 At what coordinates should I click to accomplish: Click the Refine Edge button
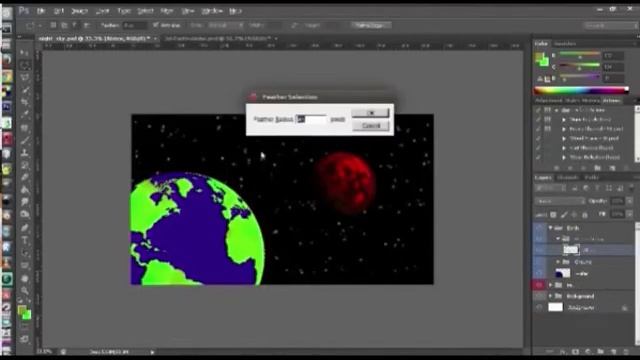[370, 25]
